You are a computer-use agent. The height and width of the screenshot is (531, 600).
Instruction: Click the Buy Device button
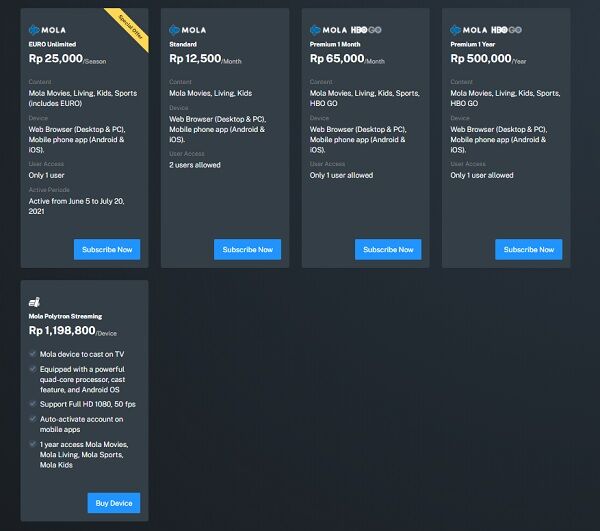[114, 503]
